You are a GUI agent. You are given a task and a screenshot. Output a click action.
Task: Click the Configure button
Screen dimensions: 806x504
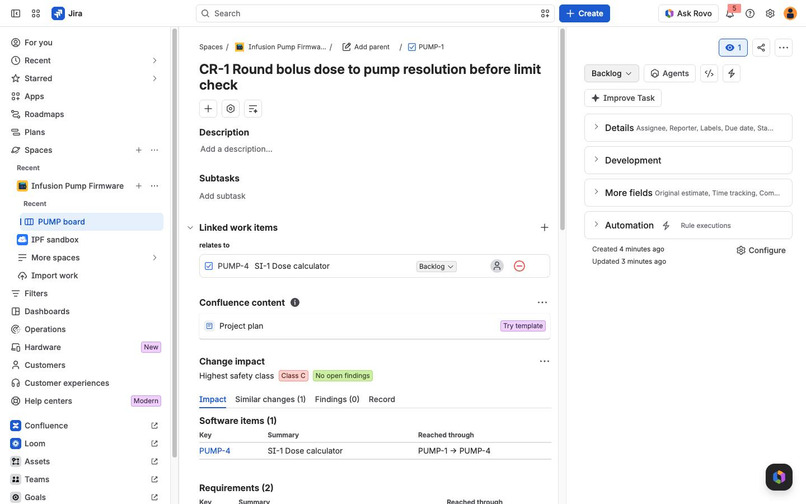click(x=761, y=250)
